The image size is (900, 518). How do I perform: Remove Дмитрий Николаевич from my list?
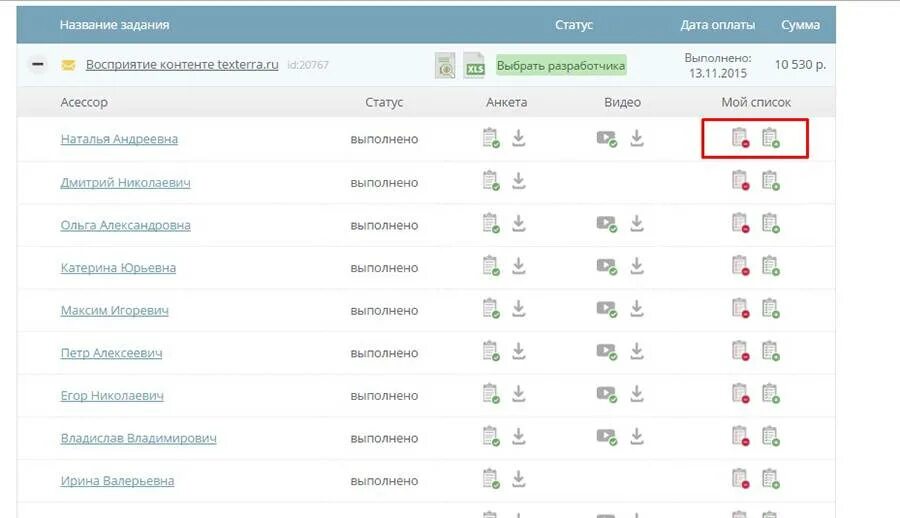pos(740,180)
